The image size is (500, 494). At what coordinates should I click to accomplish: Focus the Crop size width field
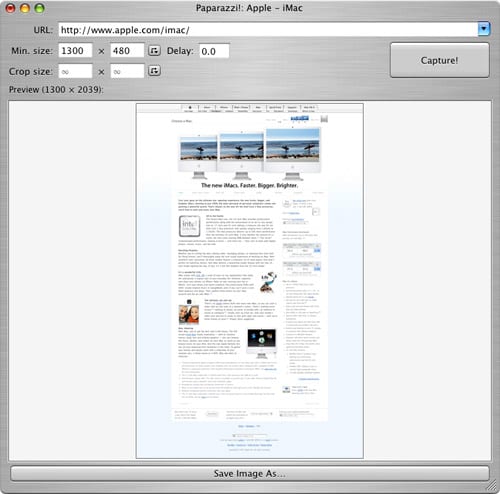75,71
